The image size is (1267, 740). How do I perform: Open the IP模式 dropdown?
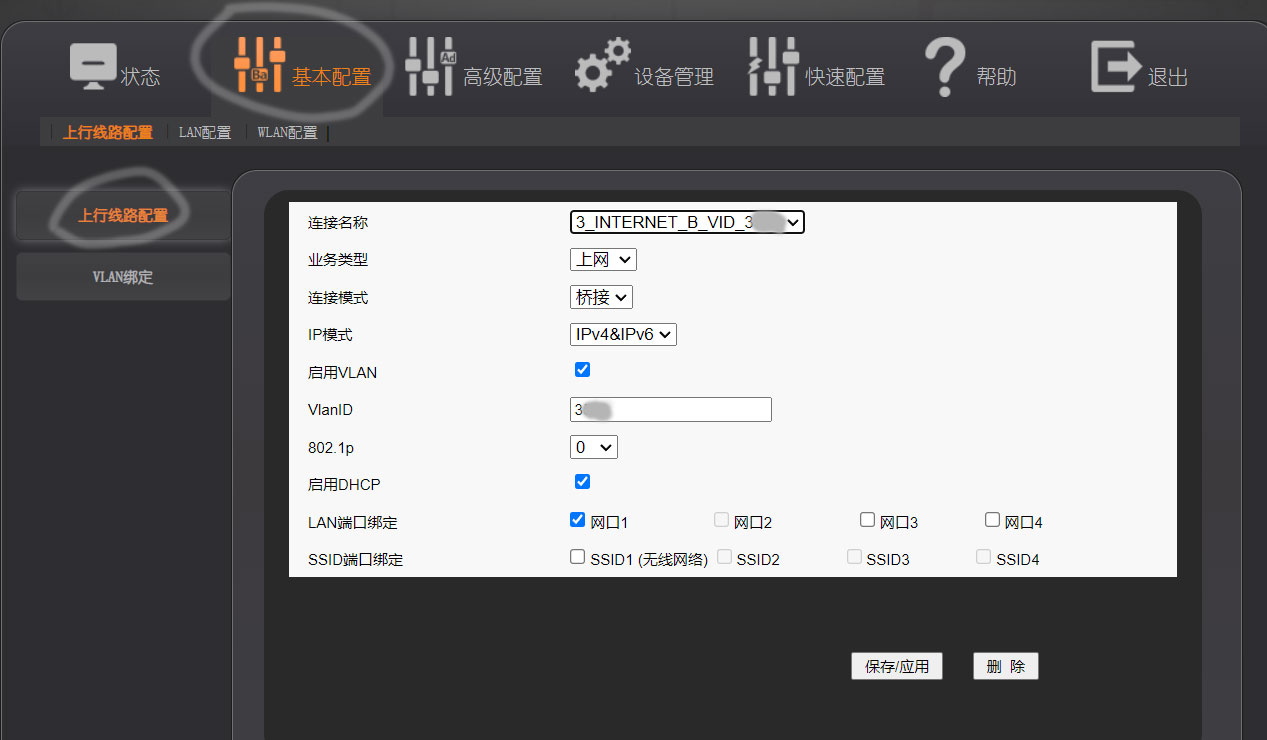coord(623,334)
